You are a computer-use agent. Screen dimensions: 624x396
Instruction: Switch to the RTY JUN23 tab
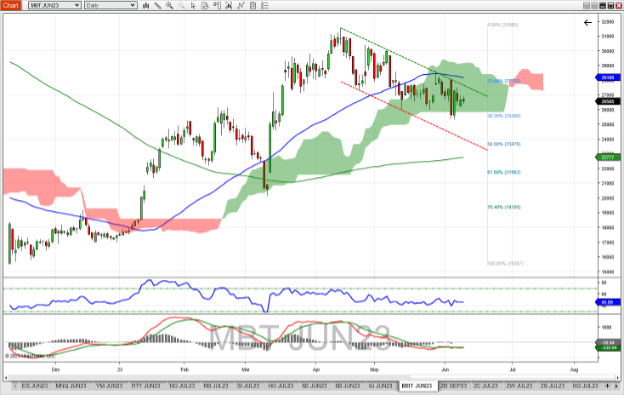click(x=146, y=386)
